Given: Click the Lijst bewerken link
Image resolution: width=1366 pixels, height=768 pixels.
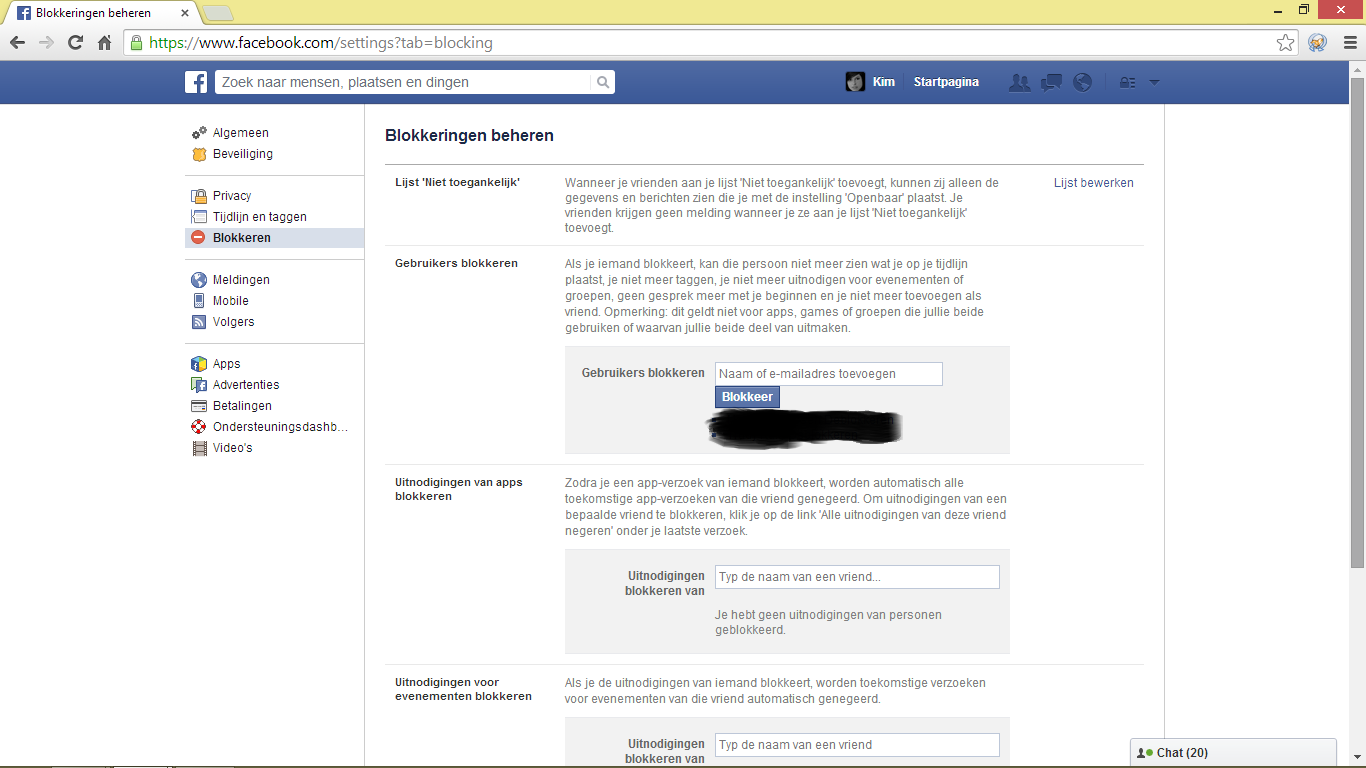Looking at the screenshot, I should click(x=1093, y=183).
